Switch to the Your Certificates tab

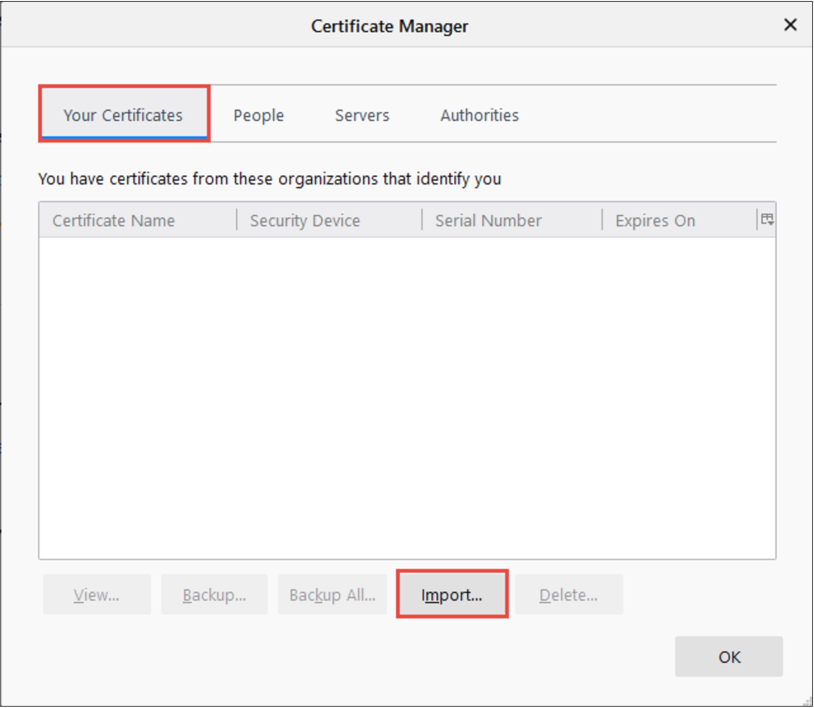click(x=123, y=115)
